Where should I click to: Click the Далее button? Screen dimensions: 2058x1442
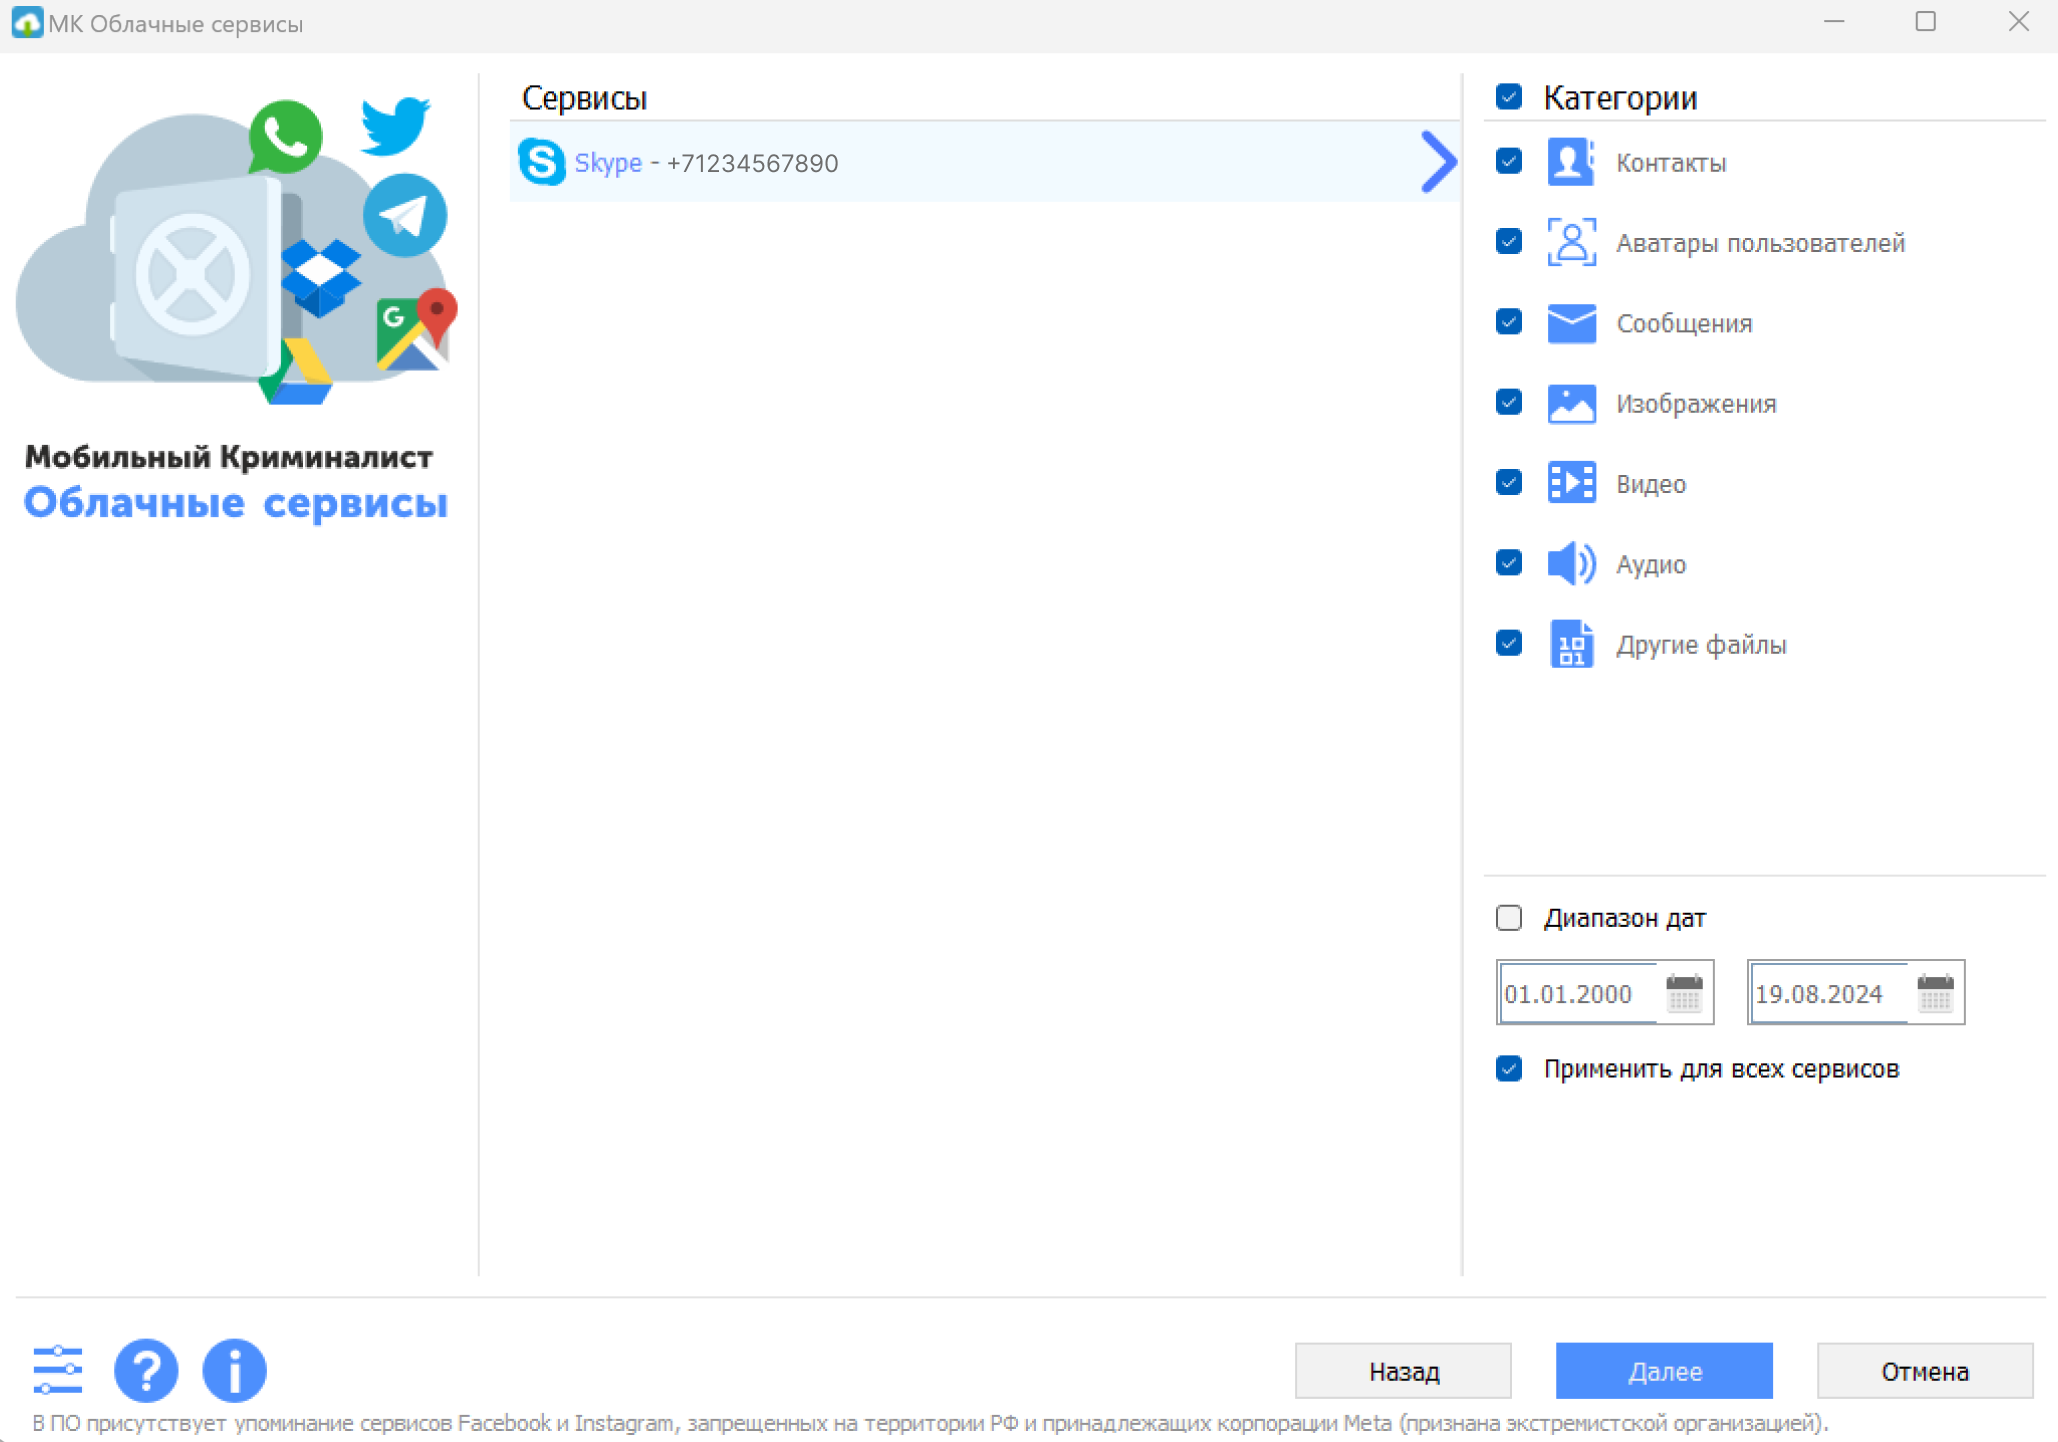[x=1664, y=1371]
